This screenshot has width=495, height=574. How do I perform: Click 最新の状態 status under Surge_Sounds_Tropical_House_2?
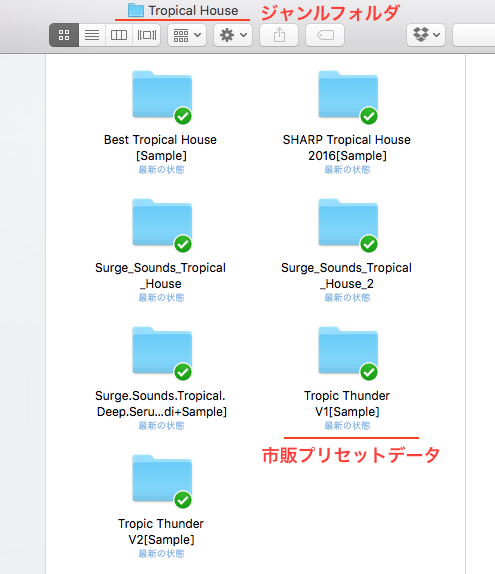(x=347, y=298)
